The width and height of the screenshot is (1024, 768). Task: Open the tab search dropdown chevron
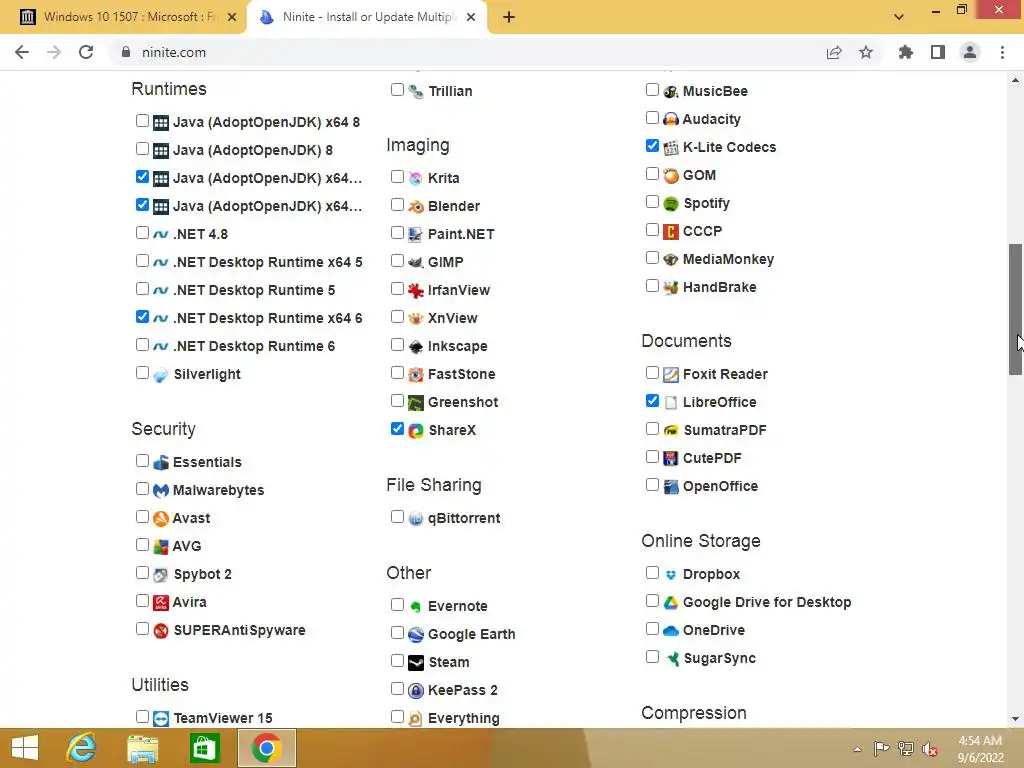point(899,17)
